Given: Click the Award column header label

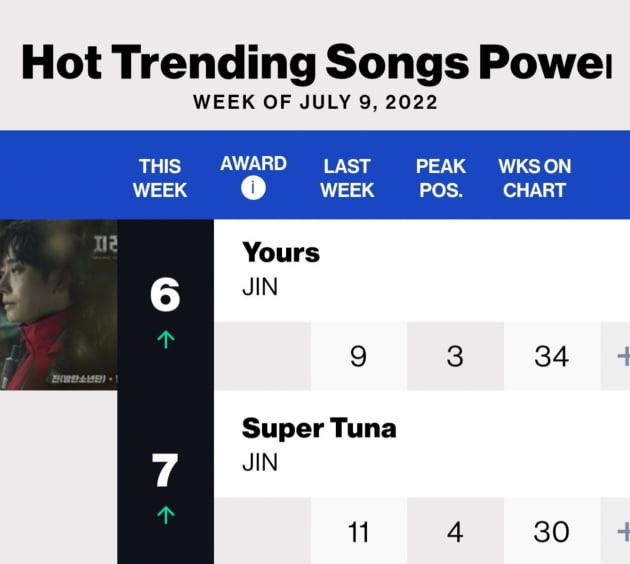Looking at the screenshot, I should click(253, 163).
